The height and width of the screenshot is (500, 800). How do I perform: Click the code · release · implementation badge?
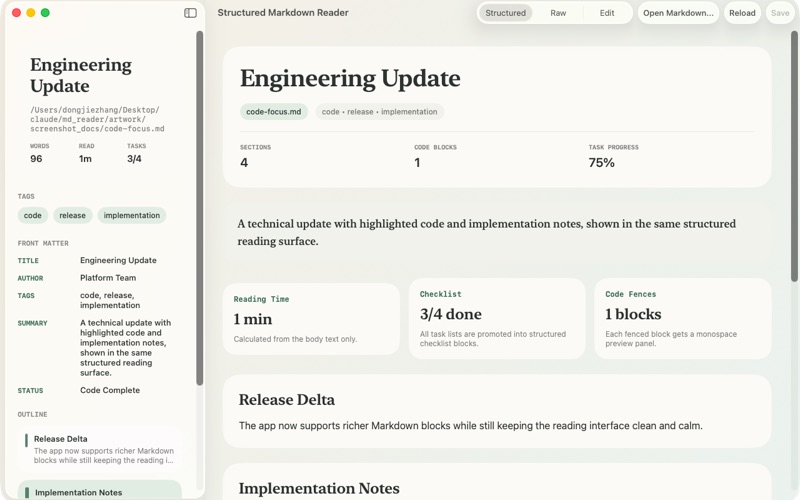point(379,112)
